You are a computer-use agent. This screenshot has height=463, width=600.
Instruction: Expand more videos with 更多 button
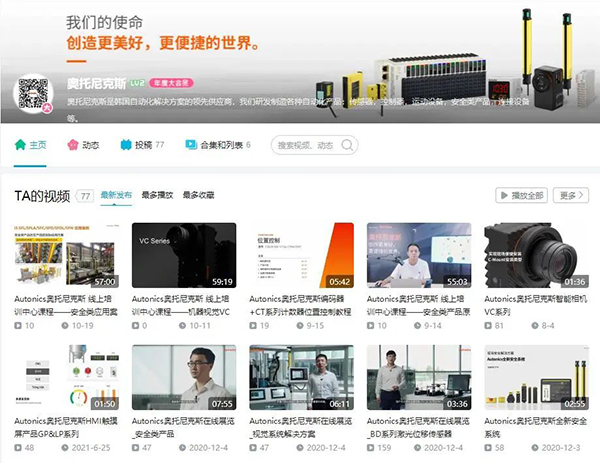coord(571,196)
